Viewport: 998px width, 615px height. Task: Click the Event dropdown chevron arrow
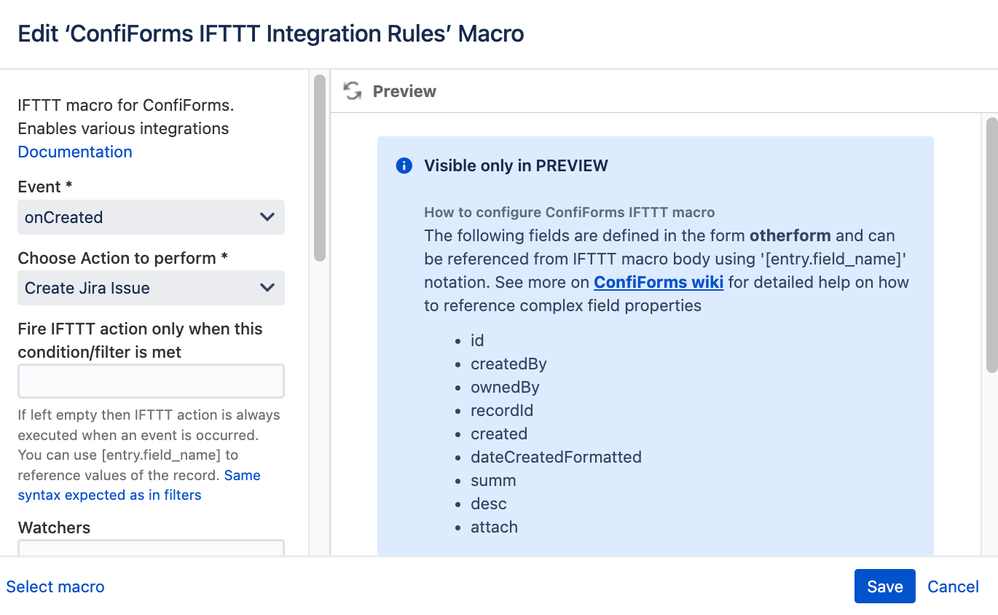(267, 217)
